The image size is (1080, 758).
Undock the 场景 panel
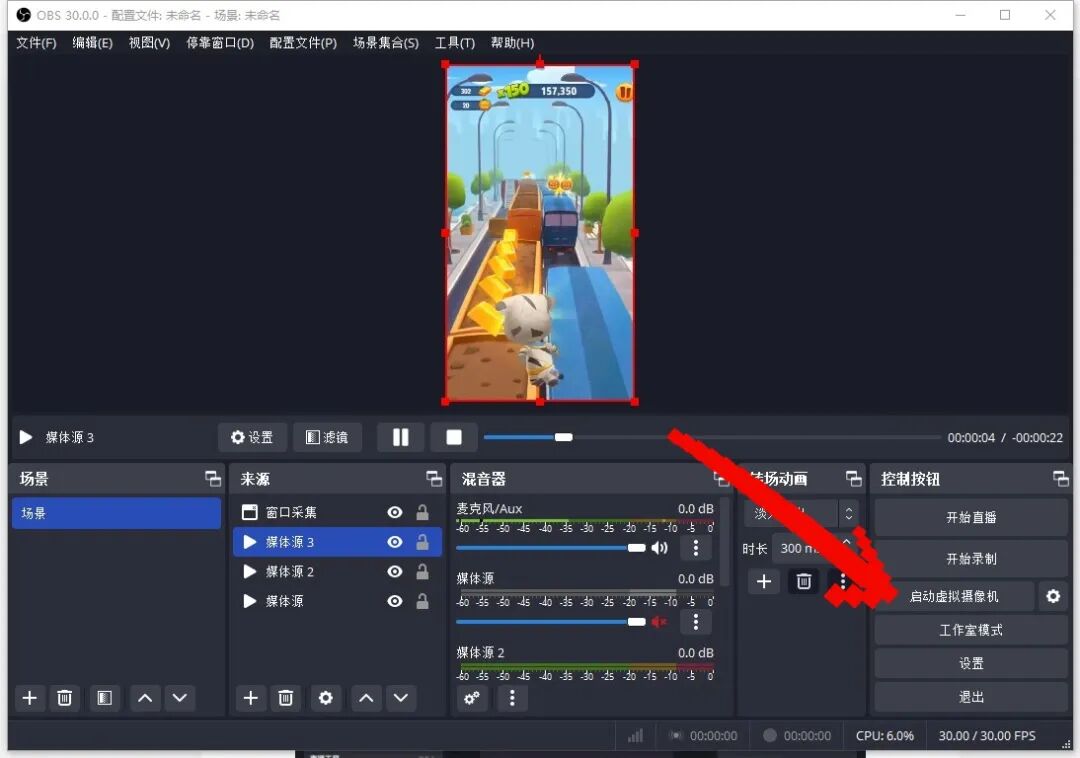pyautogui.click(x=213, y=478)
